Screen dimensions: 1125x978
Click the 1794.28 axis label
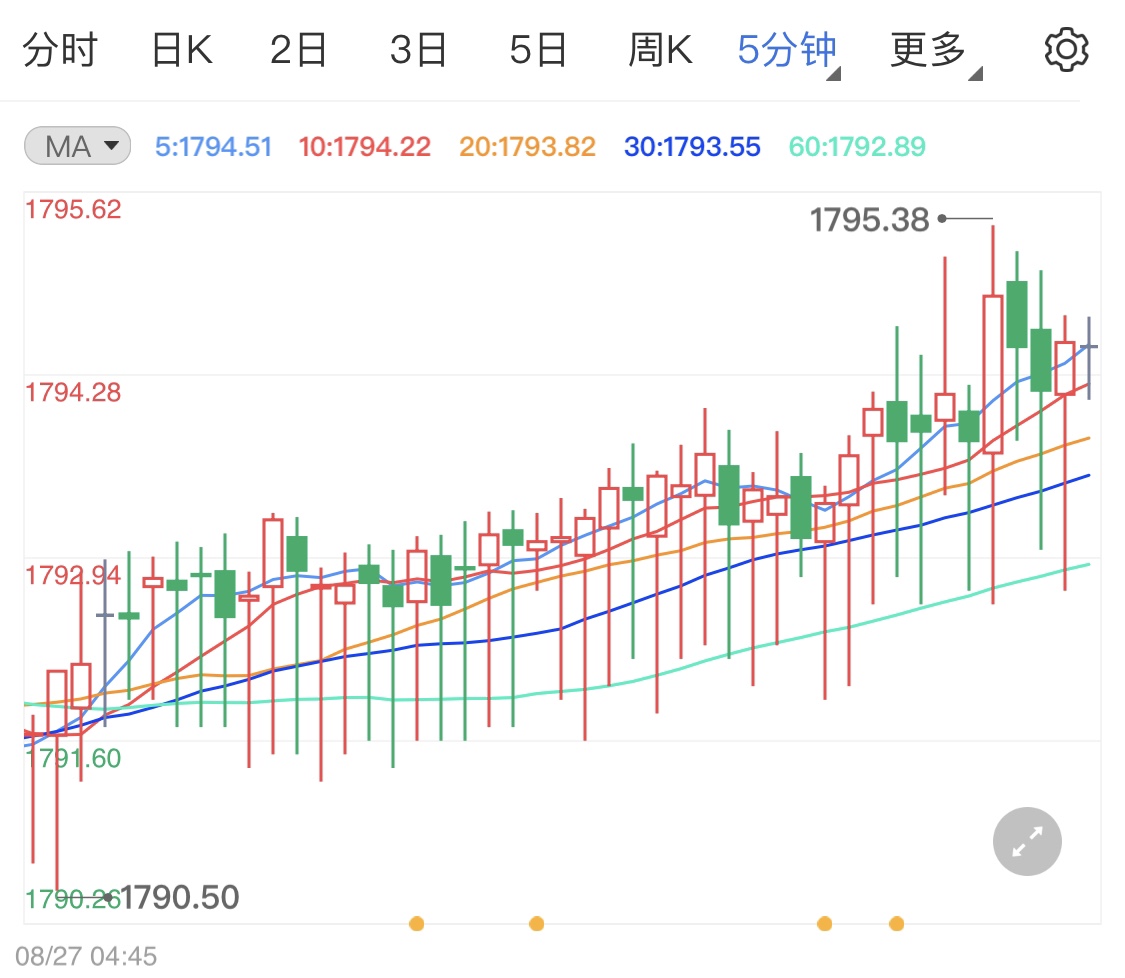[x=73, y=392]
